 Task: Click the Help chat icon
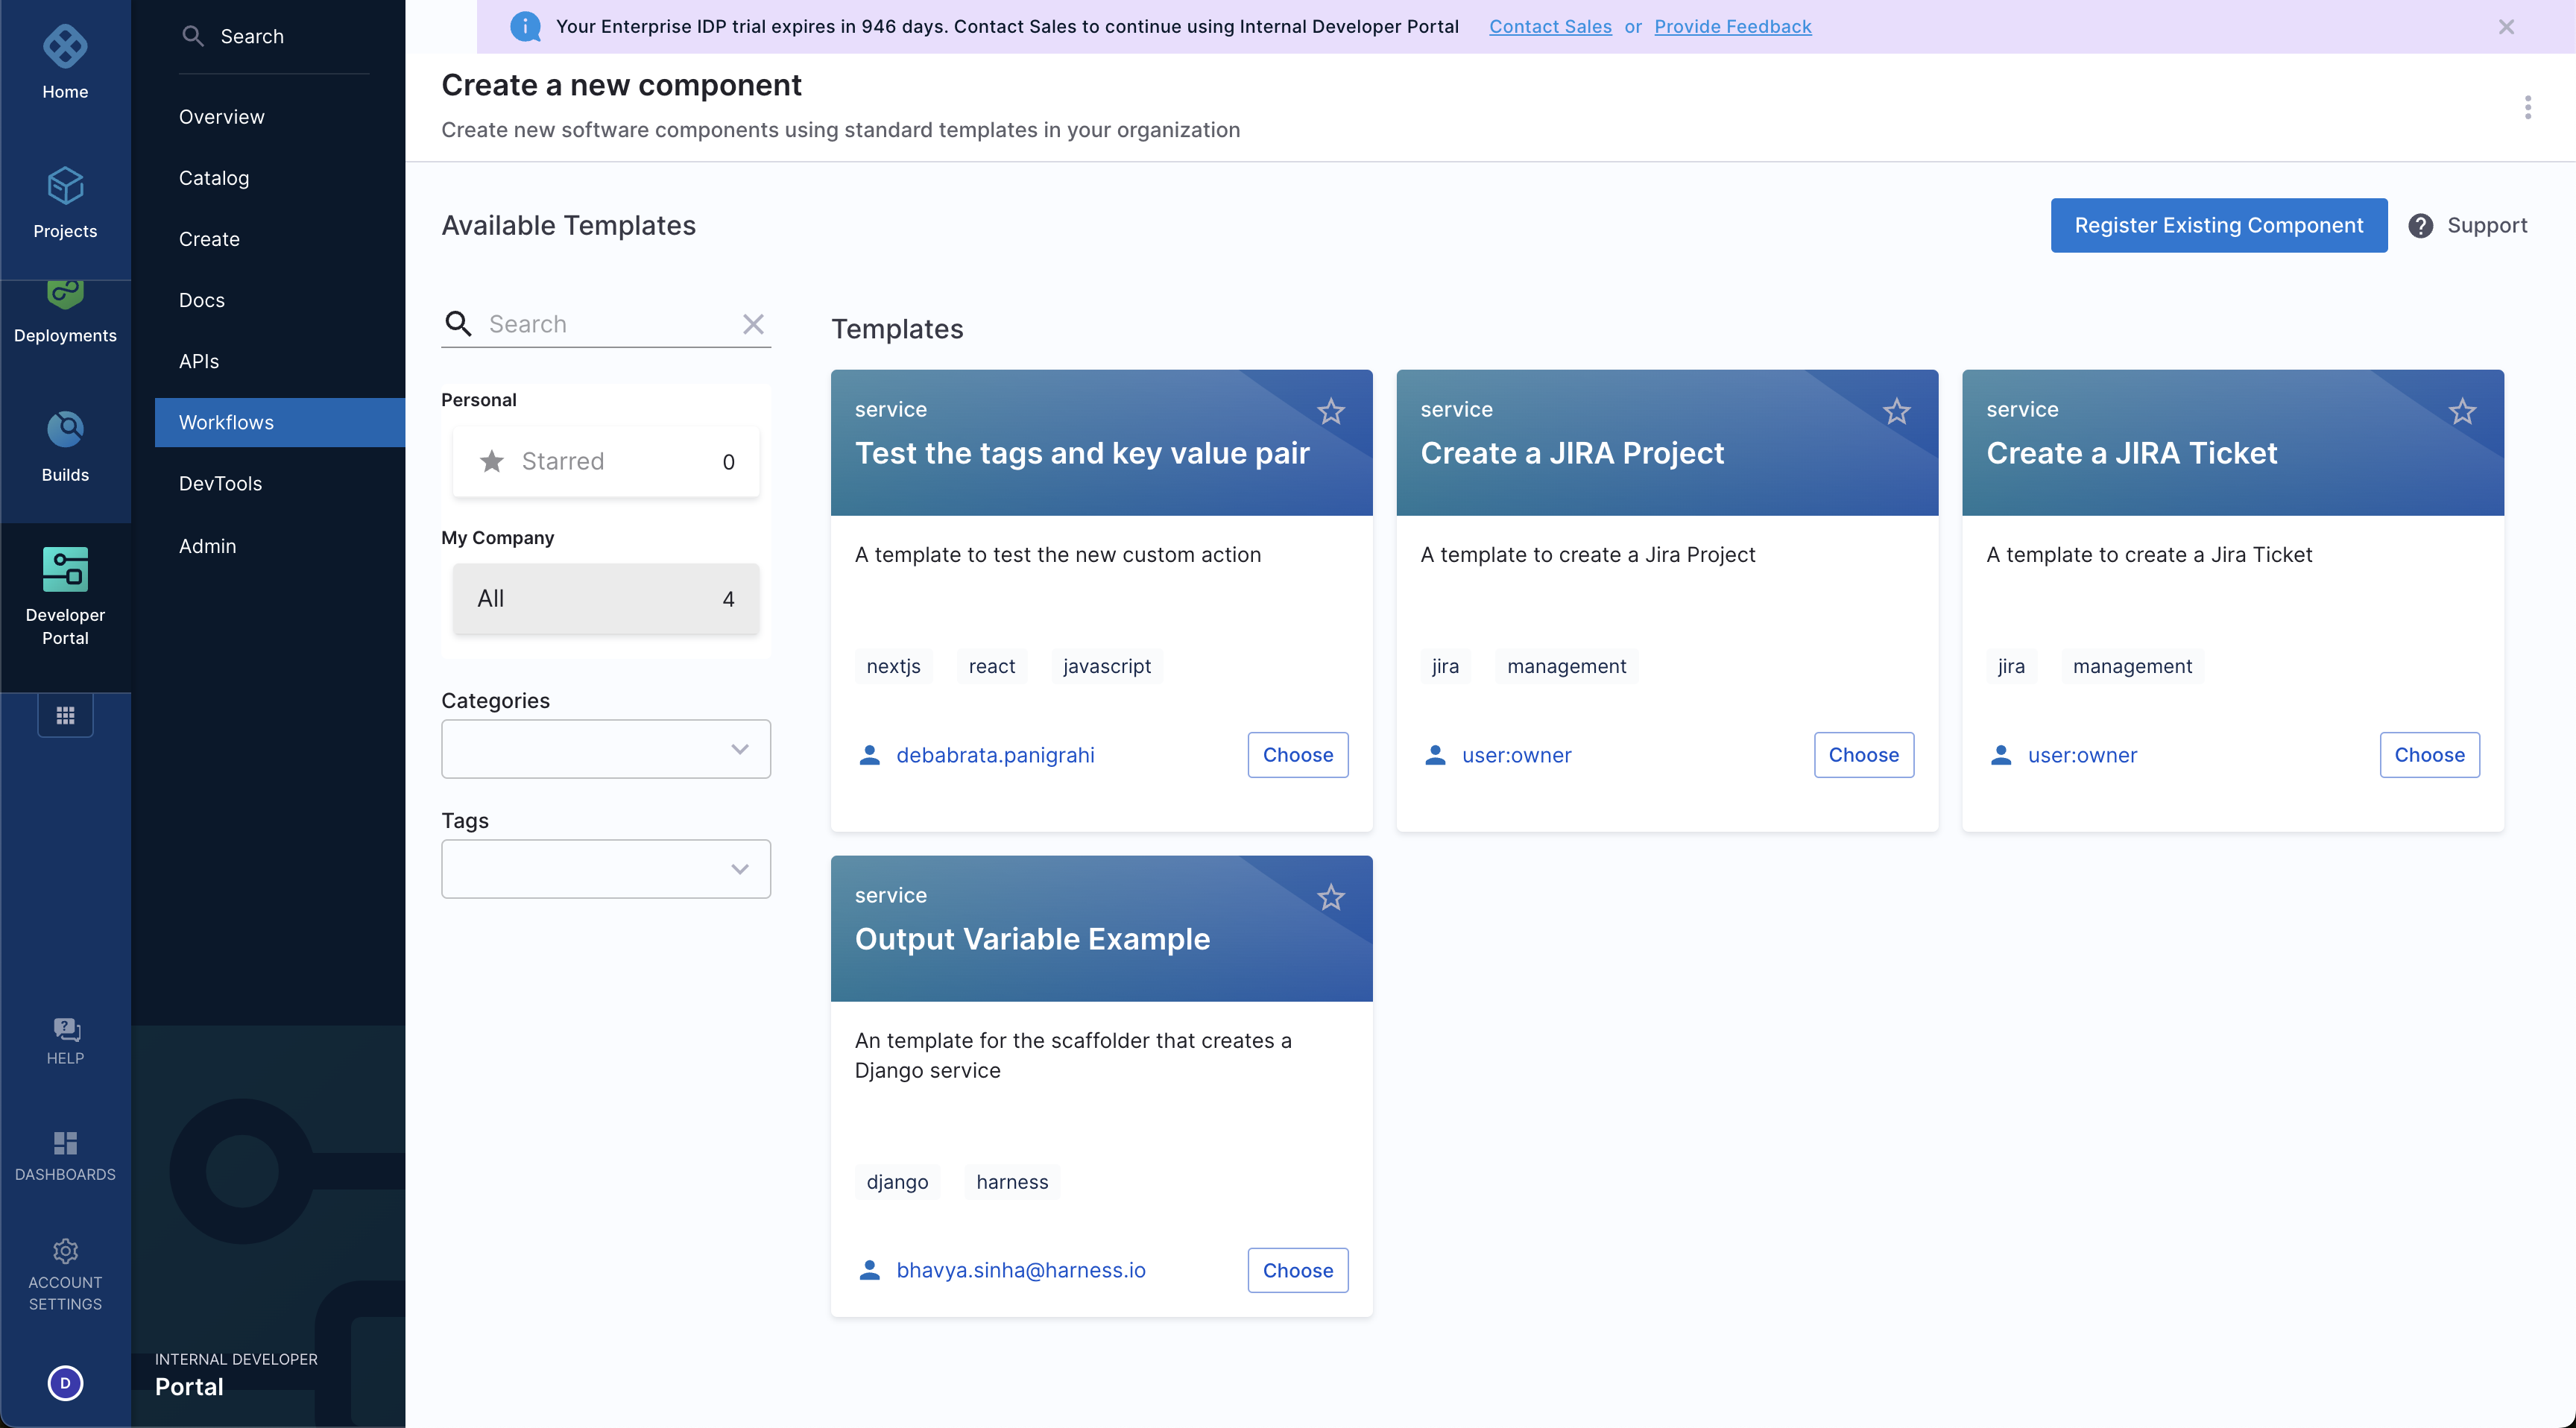click(x=65, y=1029)
